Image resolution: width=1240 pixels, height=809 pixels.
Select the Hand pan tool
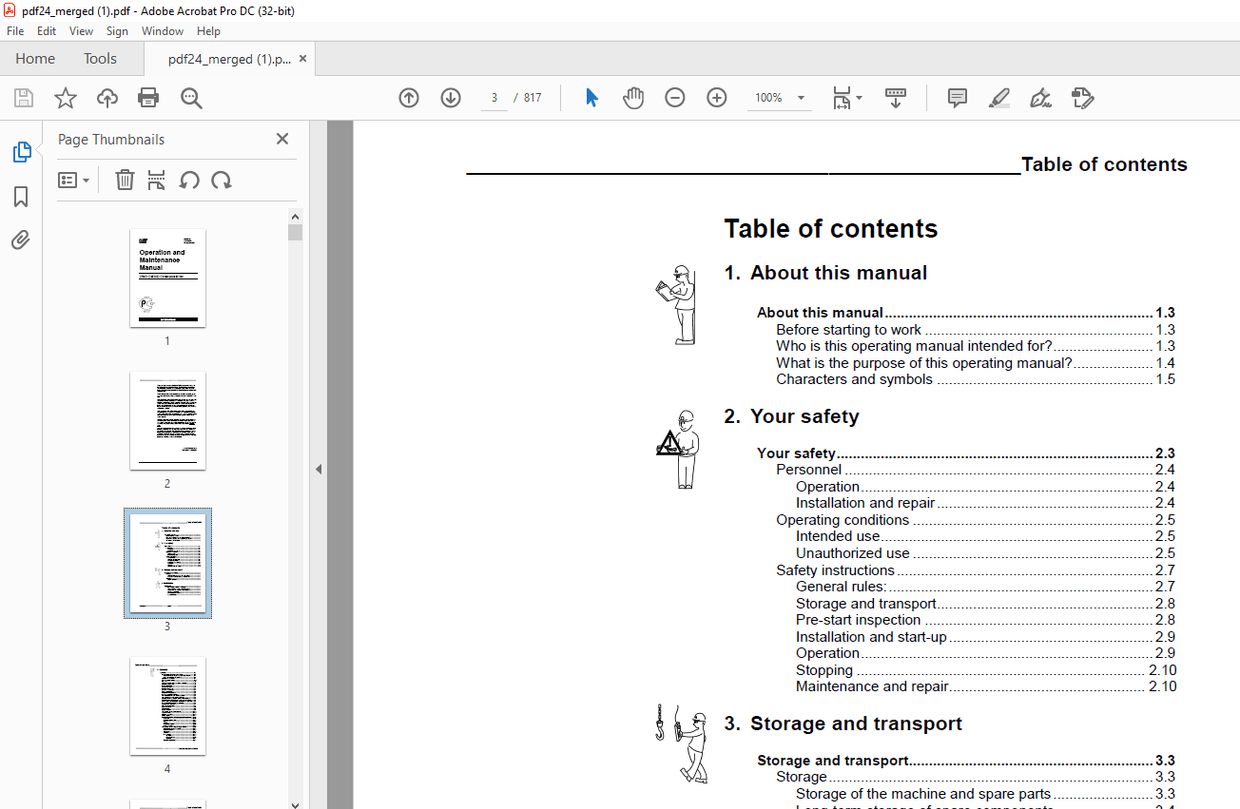click(x=633, y=98)
